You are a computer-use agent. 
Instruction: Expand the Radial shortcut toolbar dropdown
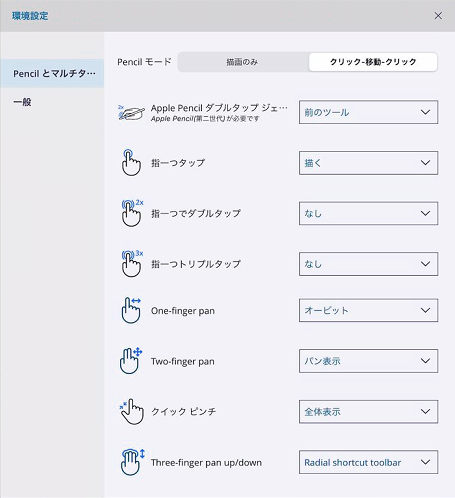pos(368,462)
